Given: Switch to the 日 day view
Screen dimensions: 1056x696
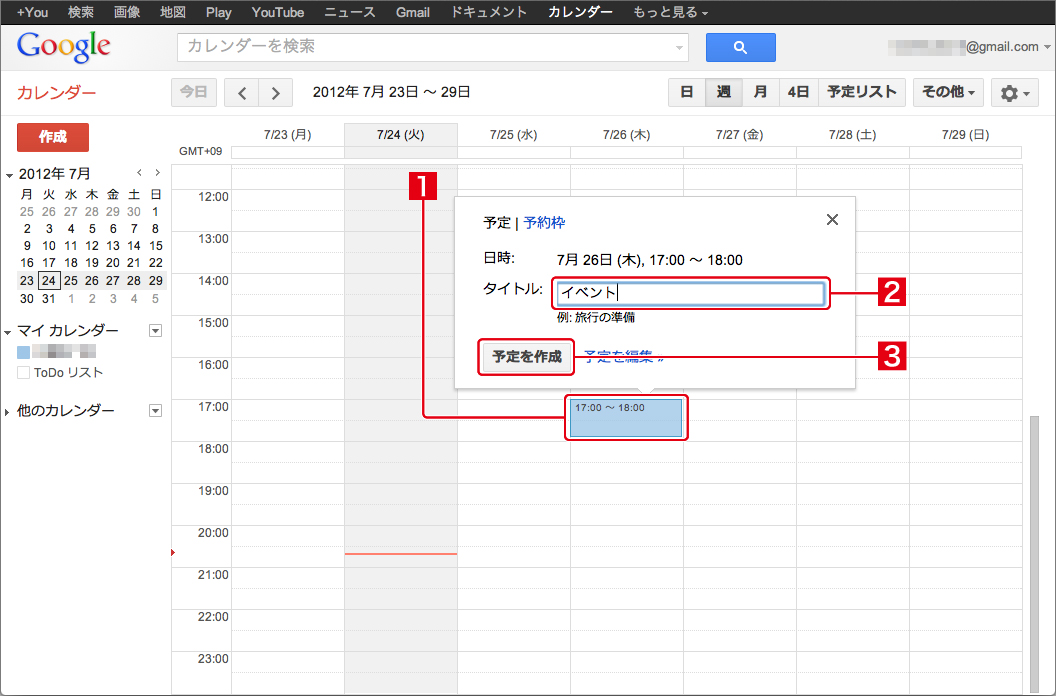Looking at the screenshot, I should pyautogui.click(x=686, y=92).
